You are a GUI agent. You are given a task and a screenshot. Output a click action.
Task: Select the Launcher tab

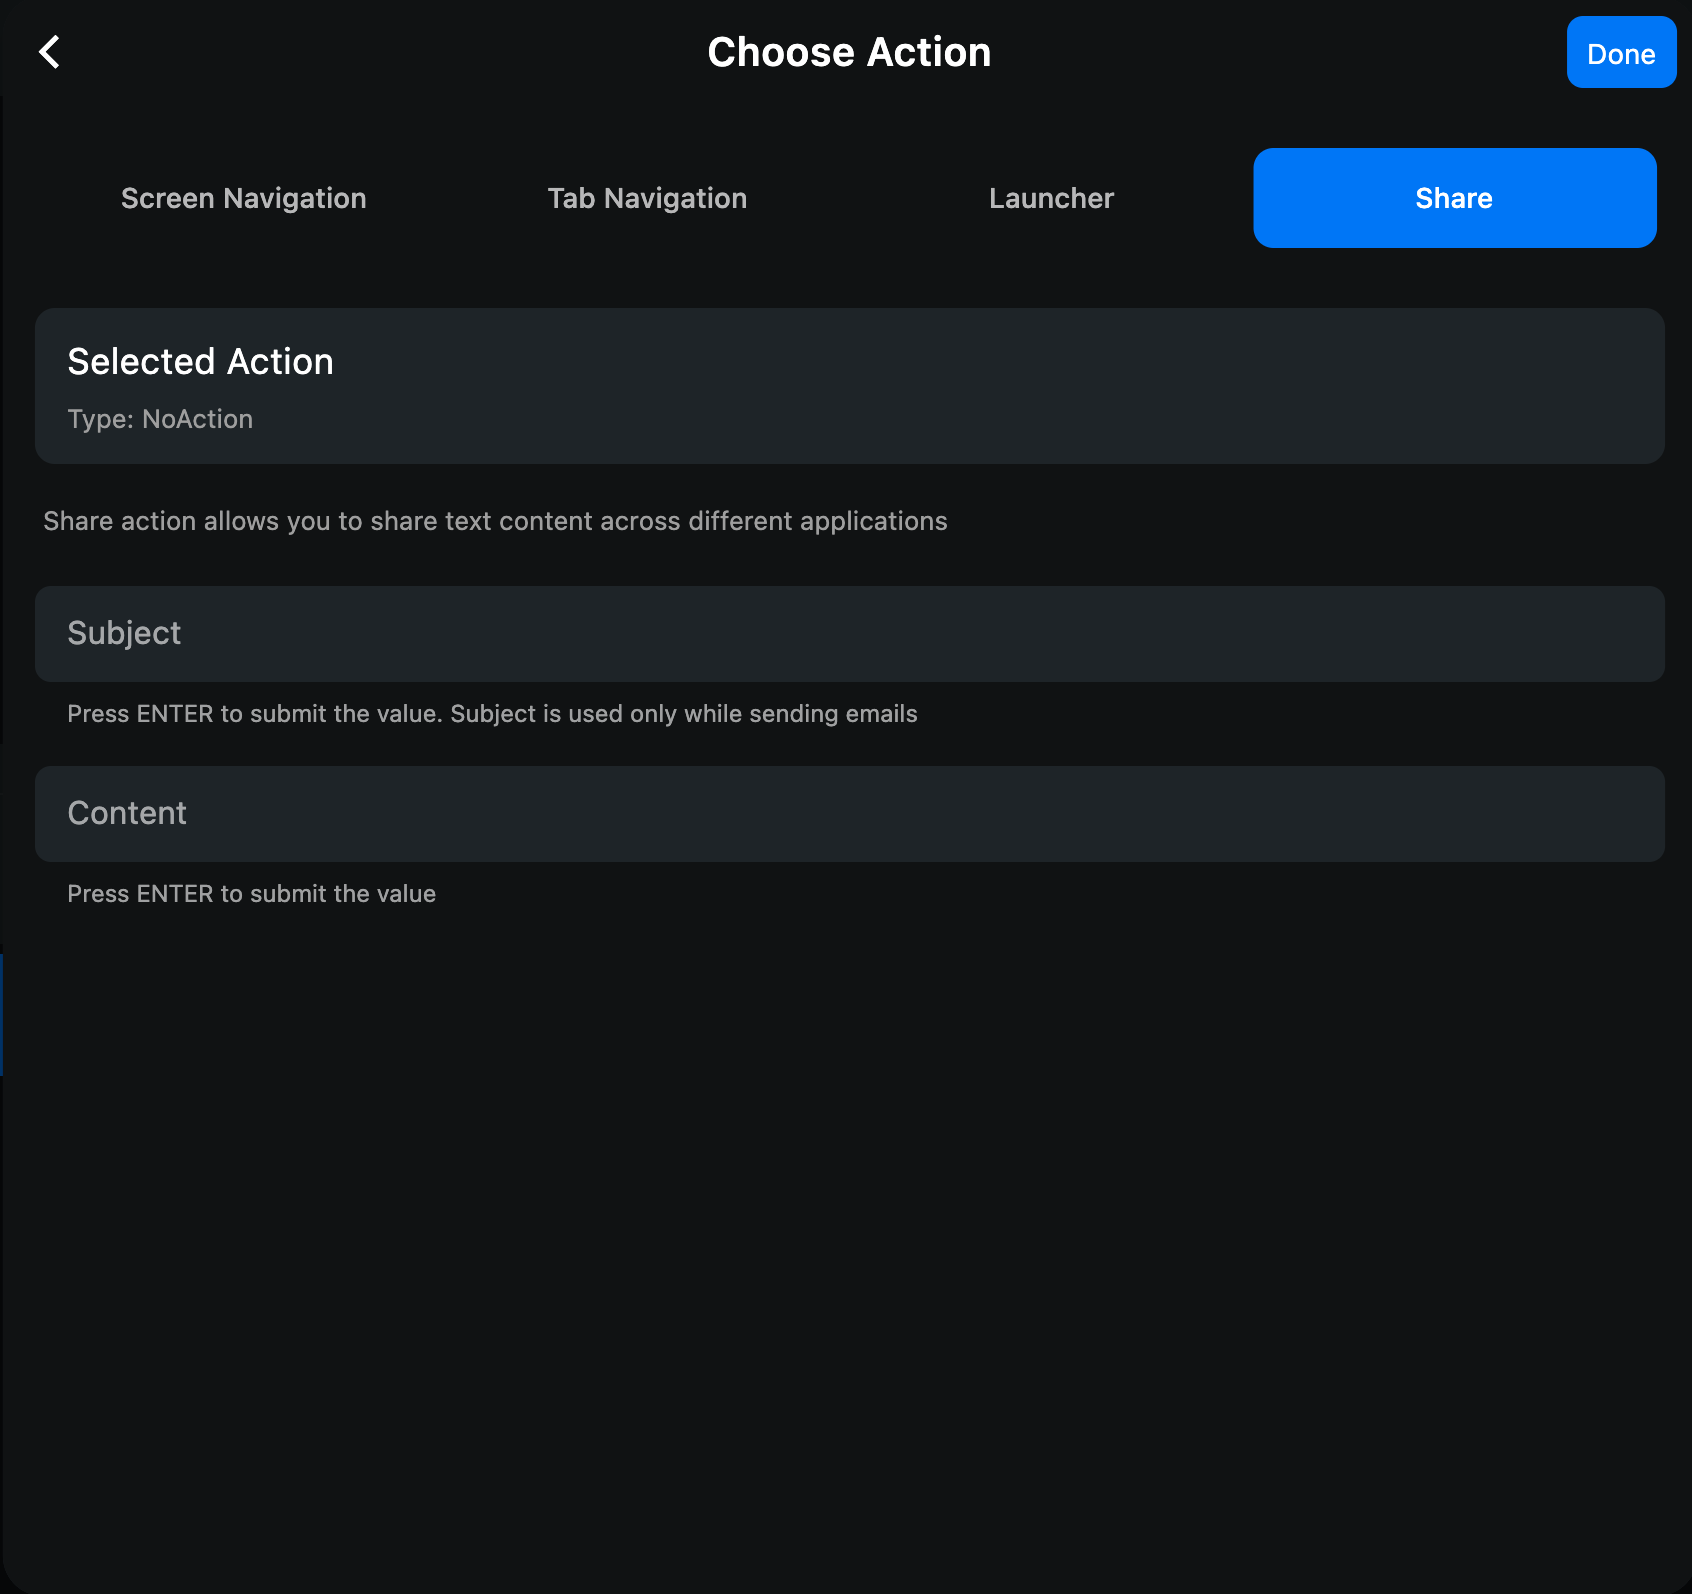pyautogui.click(x=1051, y=198)
